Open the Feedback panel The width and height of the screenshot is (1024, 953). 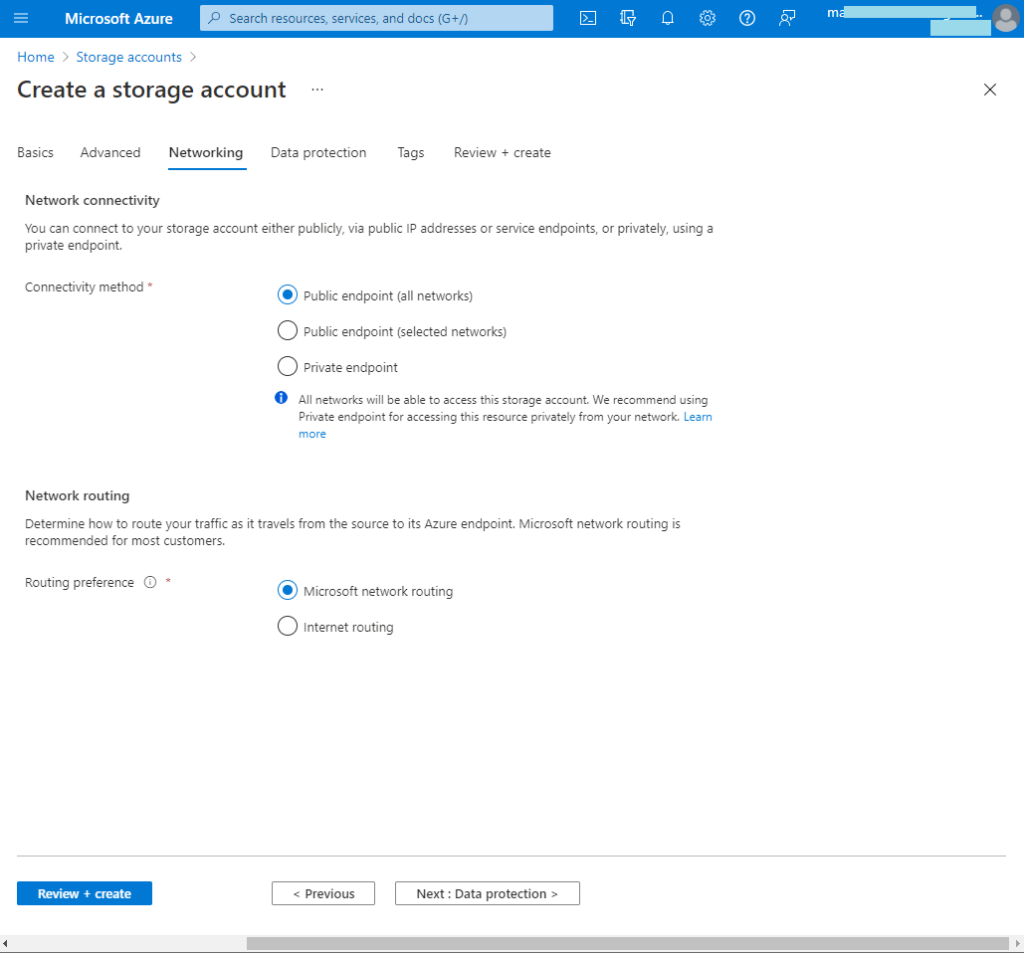pyautogui.click(x=787, y=18)
